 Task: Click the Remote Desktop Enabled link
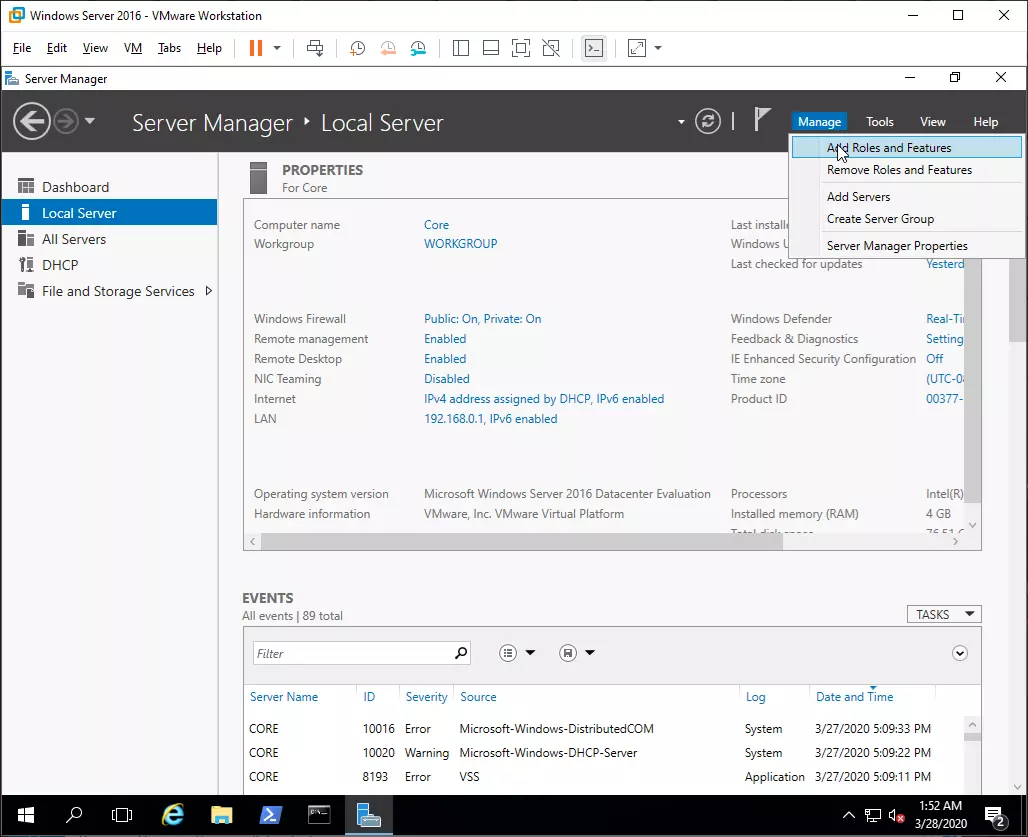[445, 359]
